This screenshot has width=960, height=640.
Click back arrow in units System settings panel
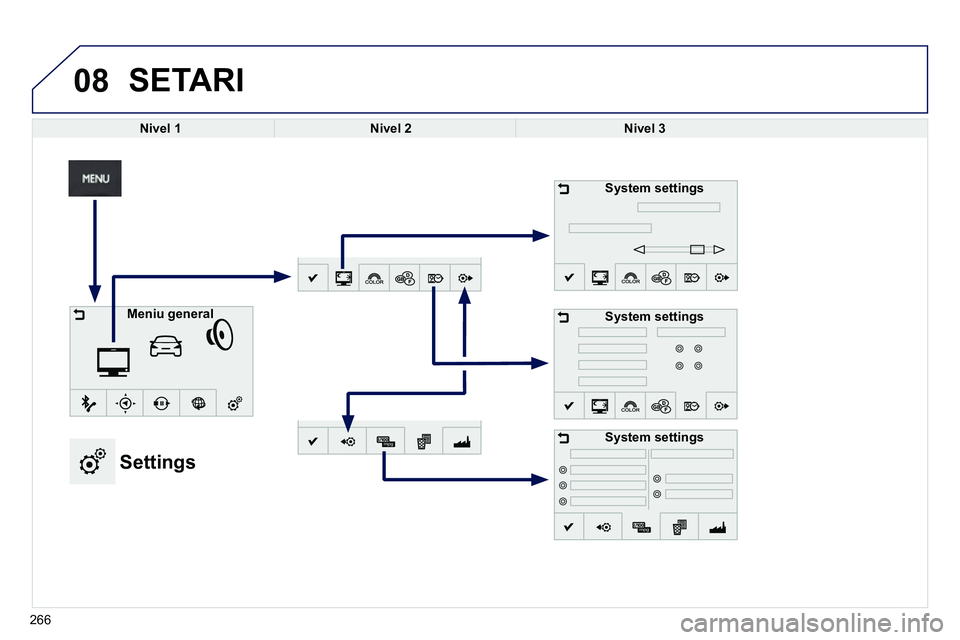coord(564,438)
